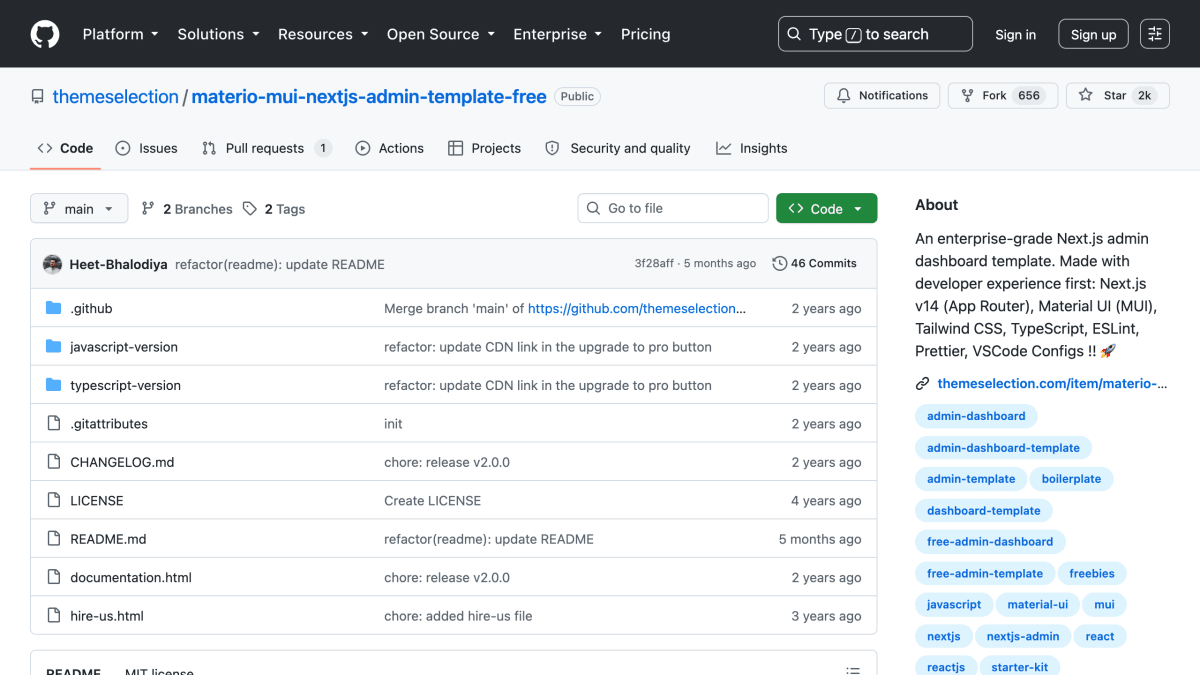
Task: Expand the Solutions menu
Action: pyautogui.click(x=219, y=34)
